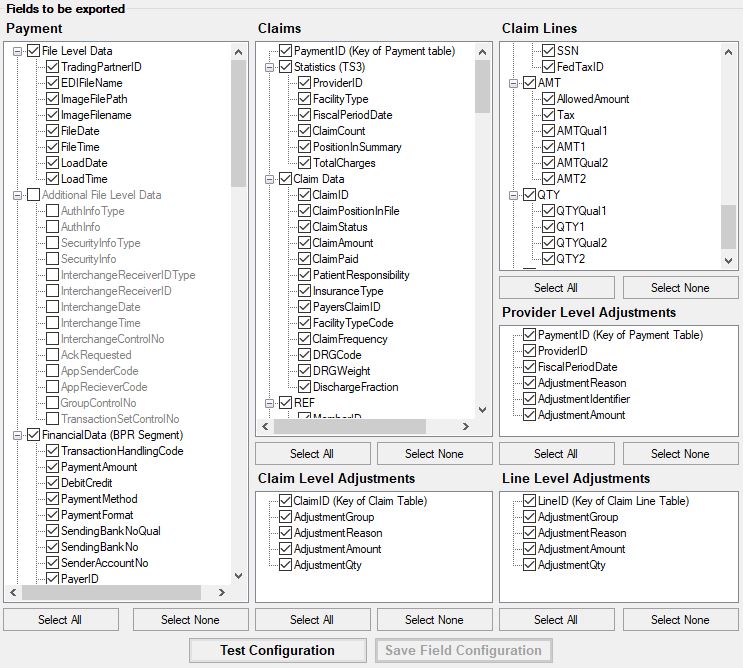Uncheck the PaymentAmount checkbox
Viewport: 743px width, 668px height.
pyautogui.click(x=52, y=467)
